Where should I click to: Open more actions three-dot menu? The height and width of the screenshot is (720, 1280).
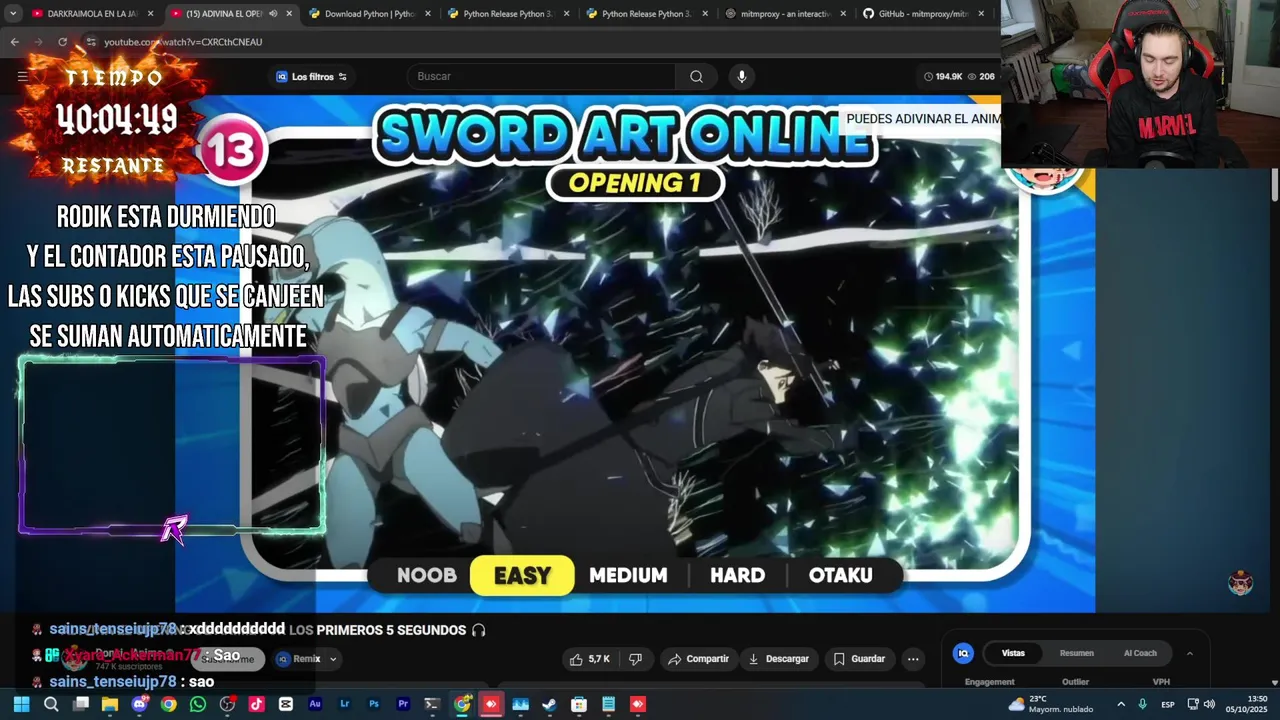coord(912,659)
